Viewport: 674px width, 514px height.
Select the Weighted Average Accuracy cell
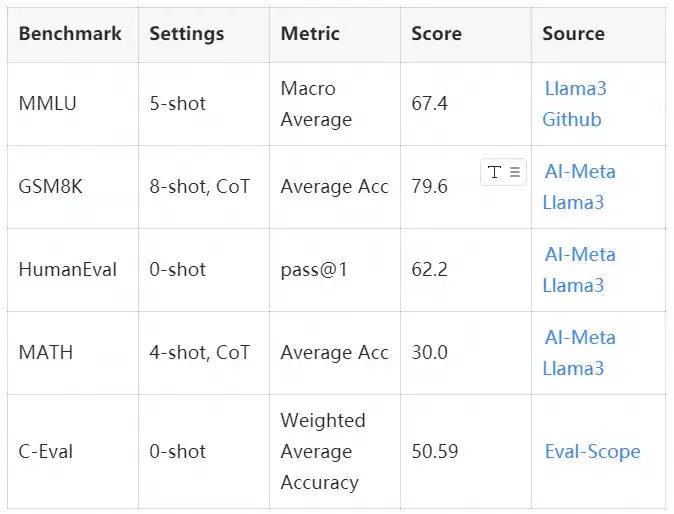click(335, 452)
